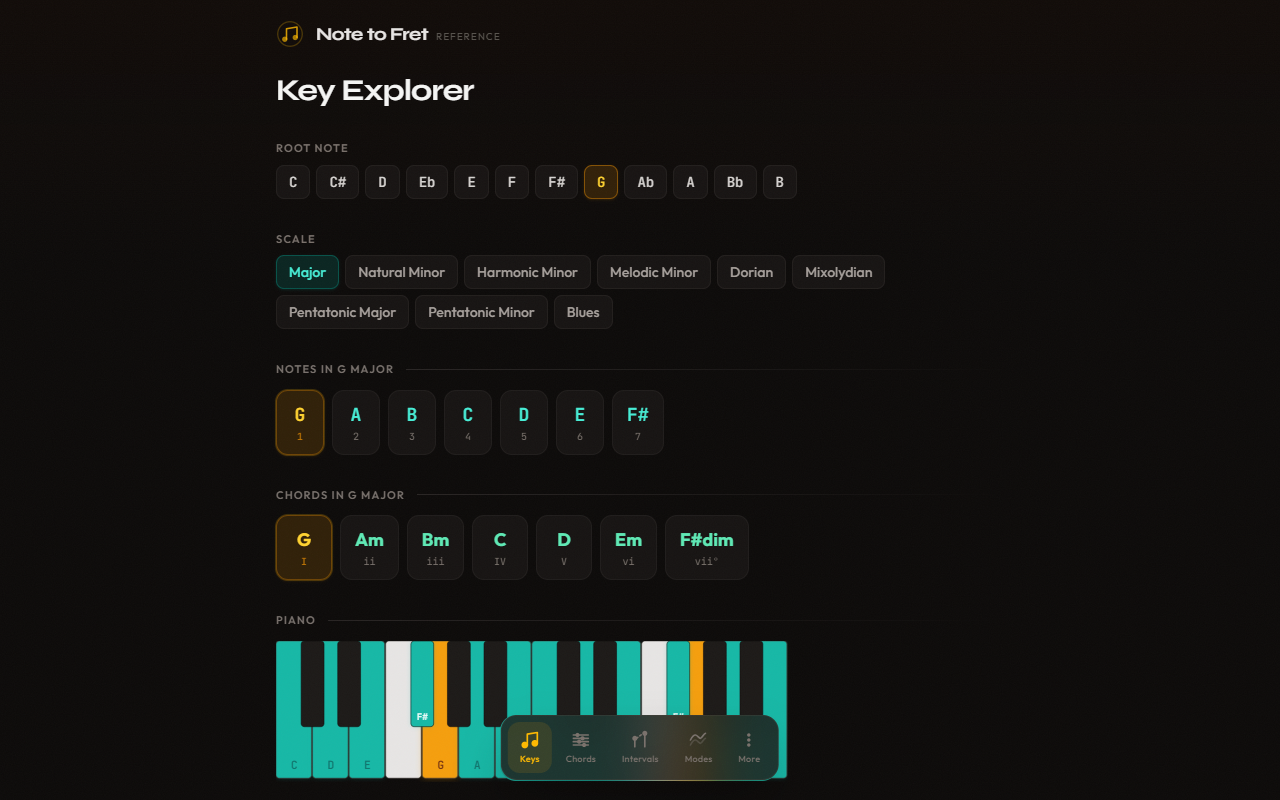Select the Keys navigation icon

[529, 746]
